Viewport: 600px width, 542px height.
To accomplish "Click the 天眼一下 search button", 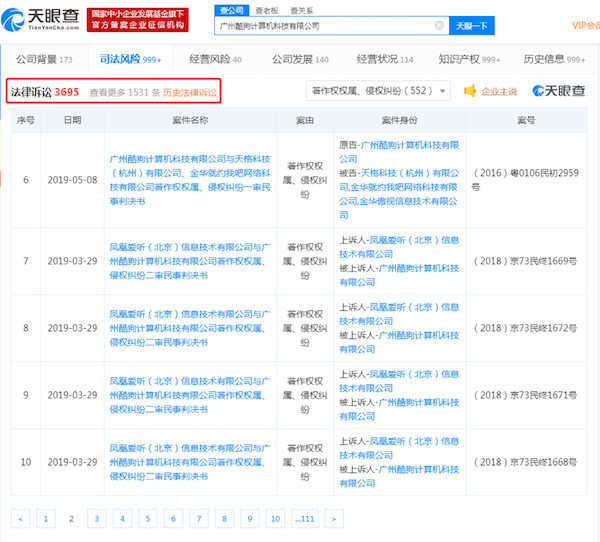I will point(471,26).
